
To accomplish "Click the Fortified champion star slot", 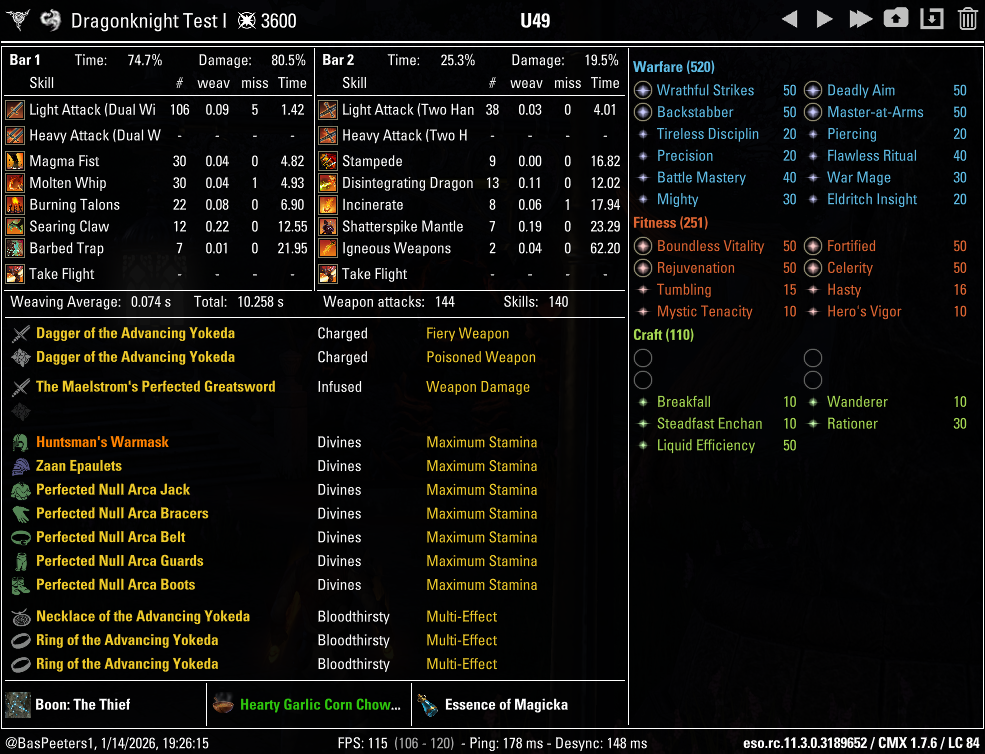I will (x=813, y=246).
